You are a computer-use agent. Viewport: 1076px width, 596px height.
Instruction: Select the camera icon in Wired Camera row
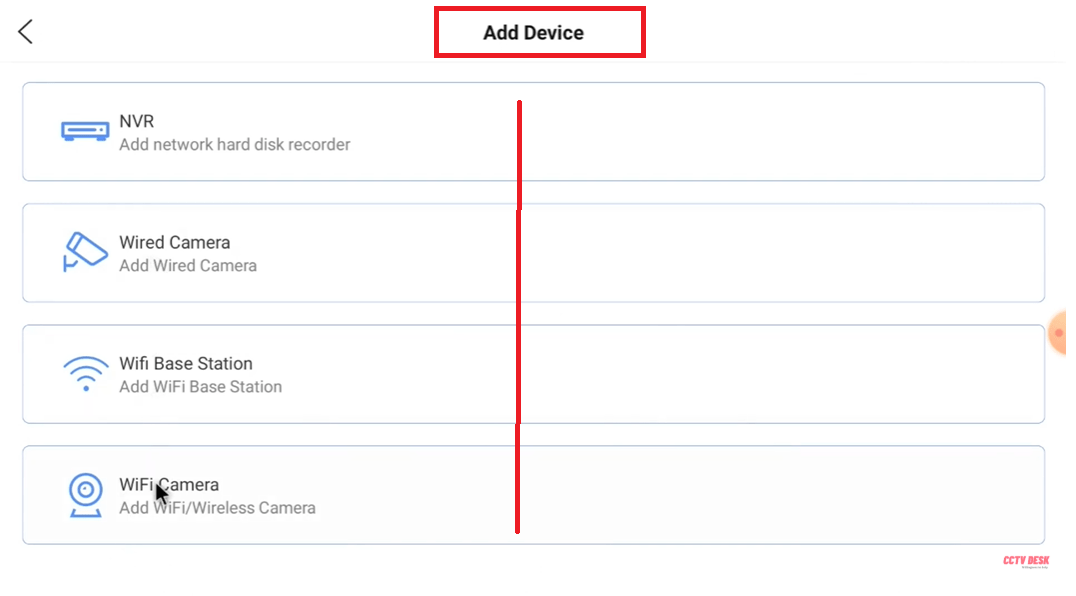click(x=85, y=252)
